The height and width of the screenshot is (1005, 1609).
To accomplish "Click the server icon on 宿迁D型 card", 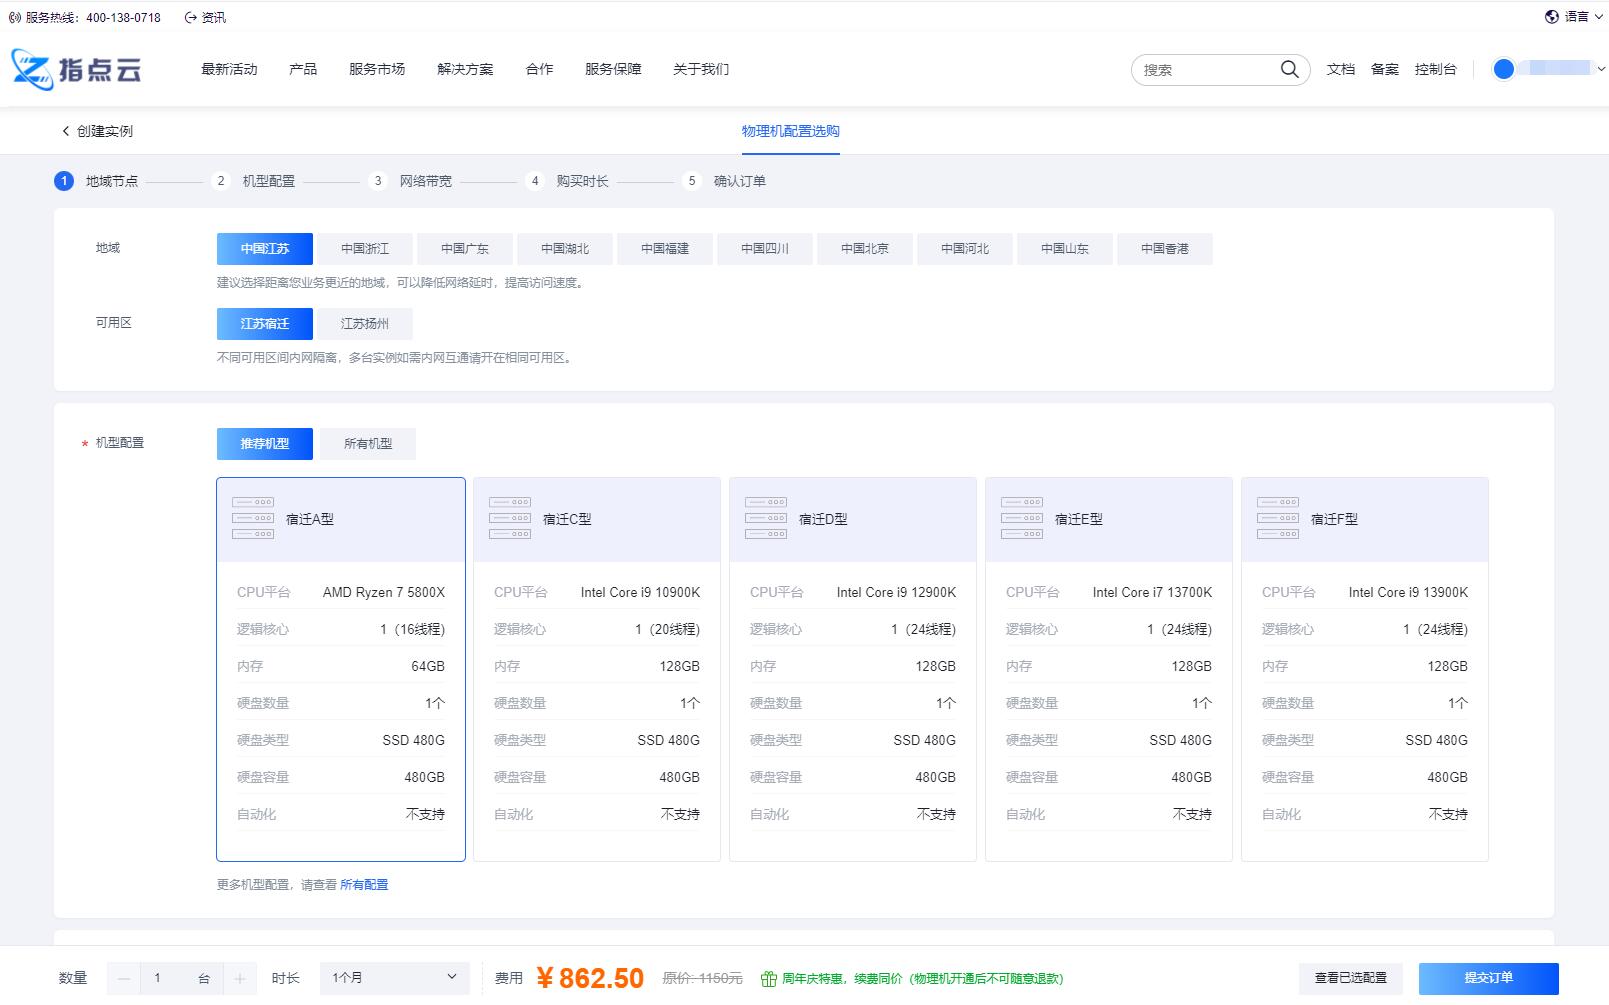I will point(766,518).
